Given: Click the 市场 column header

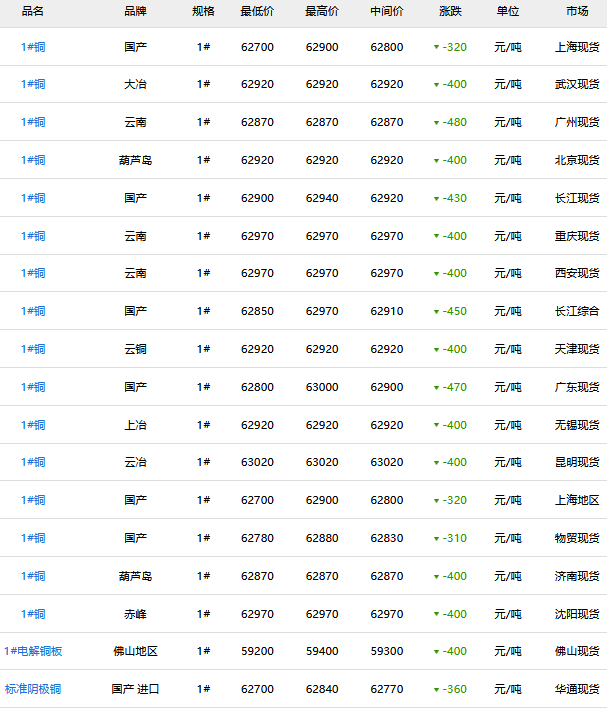Looking at the screenshot, I should click(577, 11).
